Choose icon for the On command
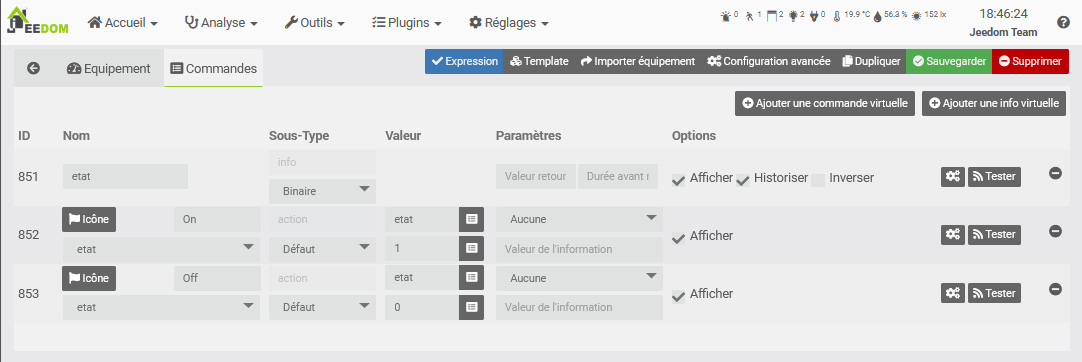The image size is (1082, 362). pos(89,219)
